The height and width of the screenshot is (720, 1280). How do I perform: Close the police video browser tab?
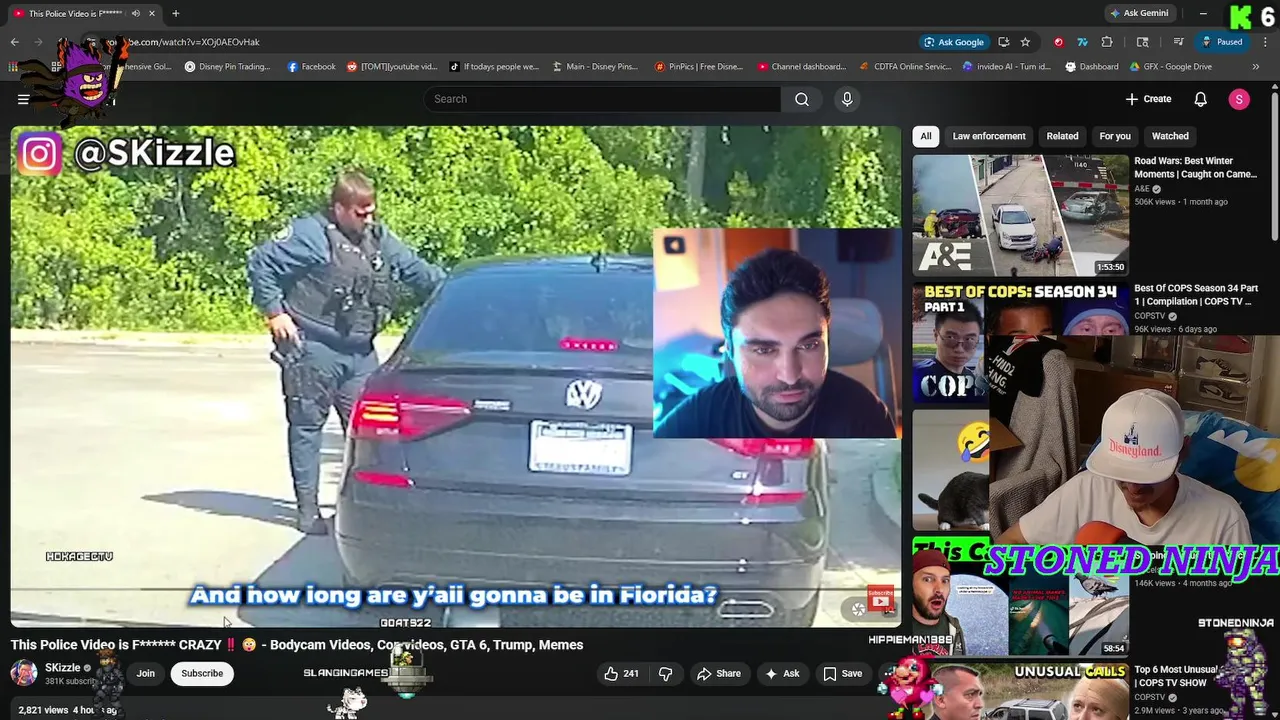click(x=152, y=13)
